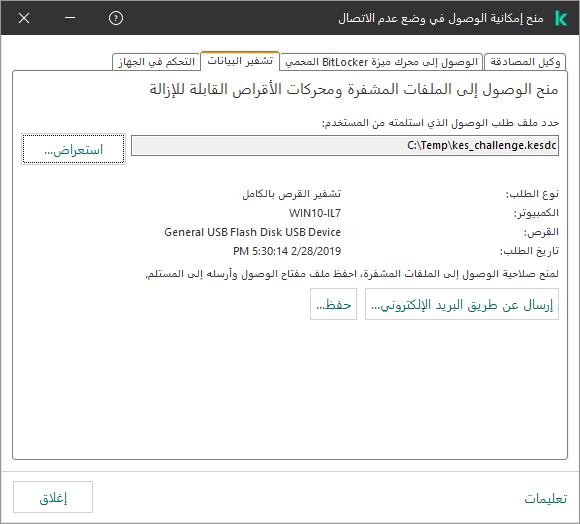Click the request date PM 5:30:14 2/28/2019
The width and height of the screenshot is (580, 524).
pos(287,251)
